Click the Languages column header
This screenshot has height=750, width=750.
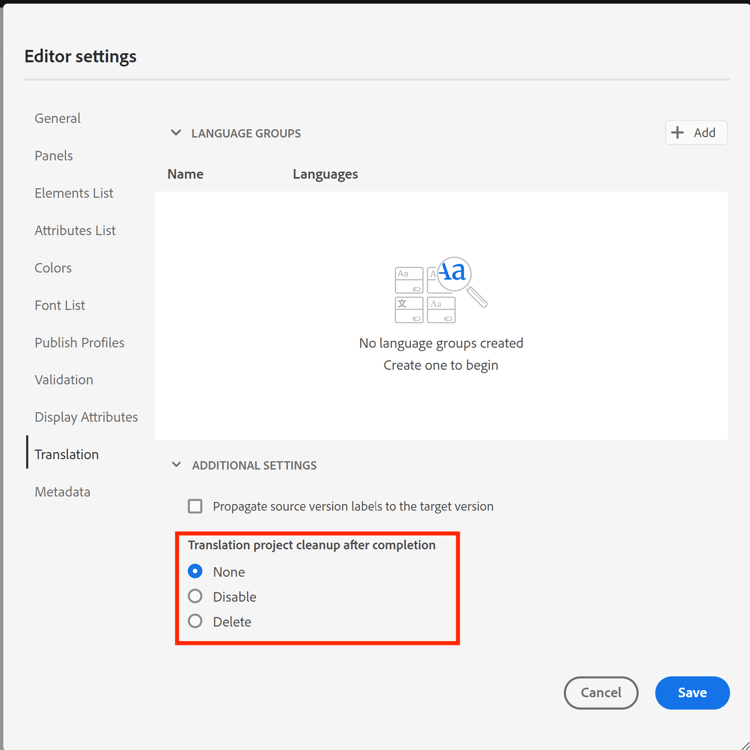(x=325, y=174)
